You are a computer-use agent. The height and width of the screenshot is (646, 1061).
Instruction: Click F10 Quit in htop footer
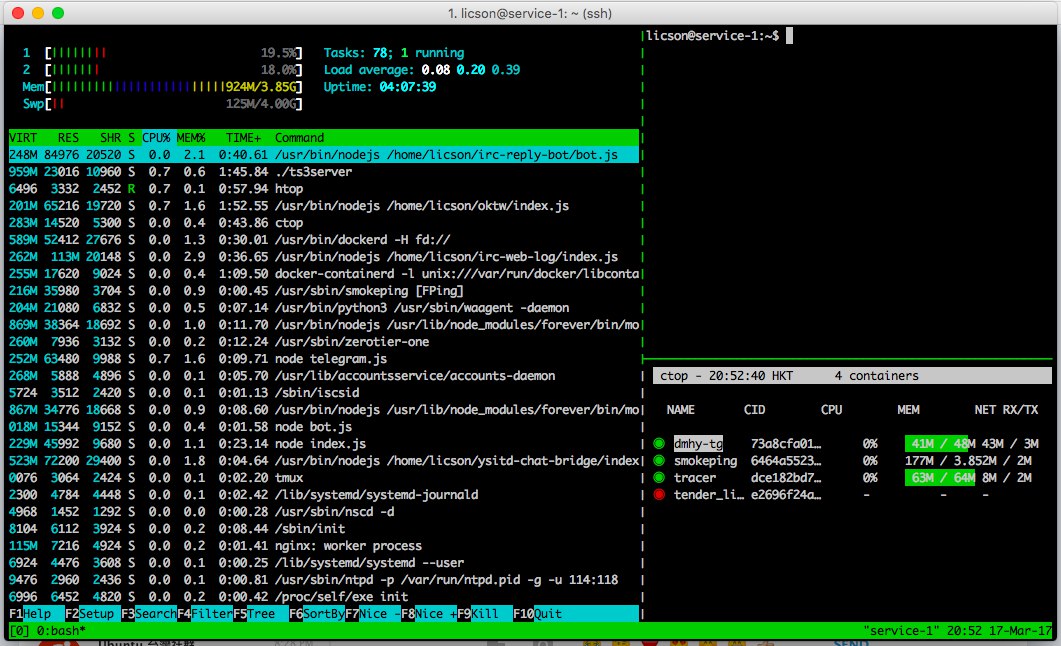pos(537,614)
